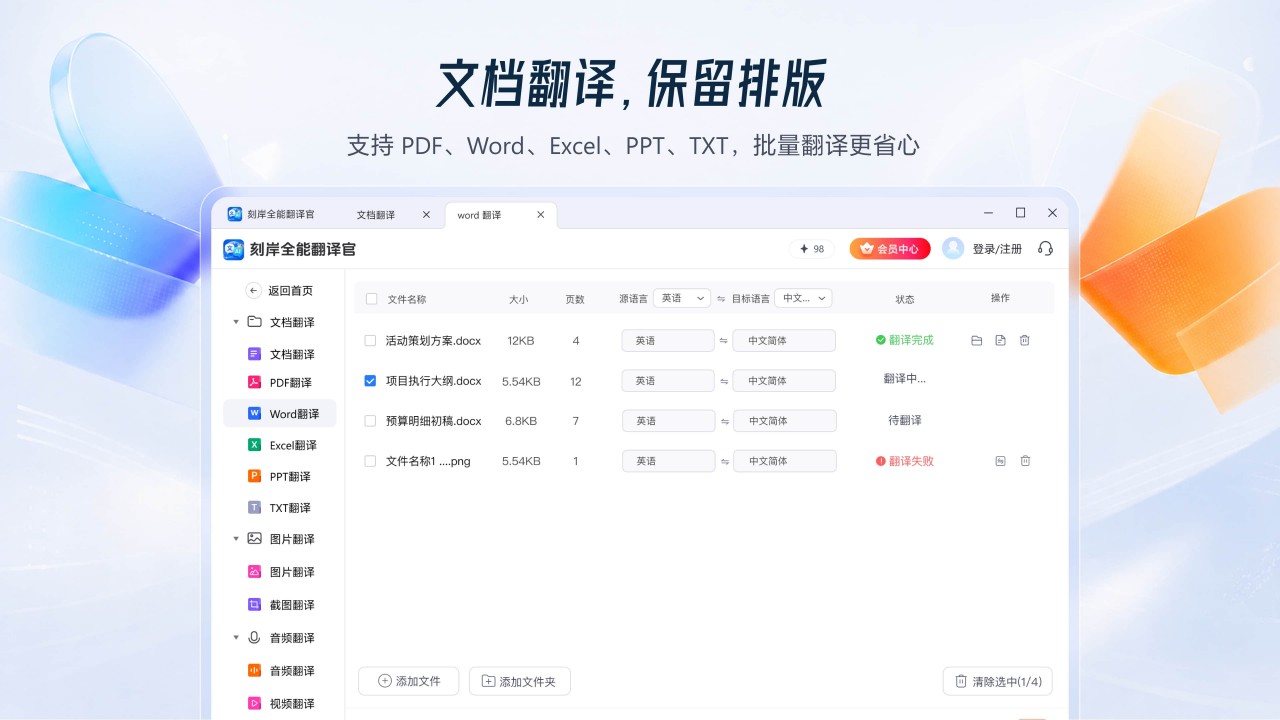Viewport: 1280px width, 720px height.
Task: Retry translation for 文件名称1 ....png
Action: click(1001, 461)
